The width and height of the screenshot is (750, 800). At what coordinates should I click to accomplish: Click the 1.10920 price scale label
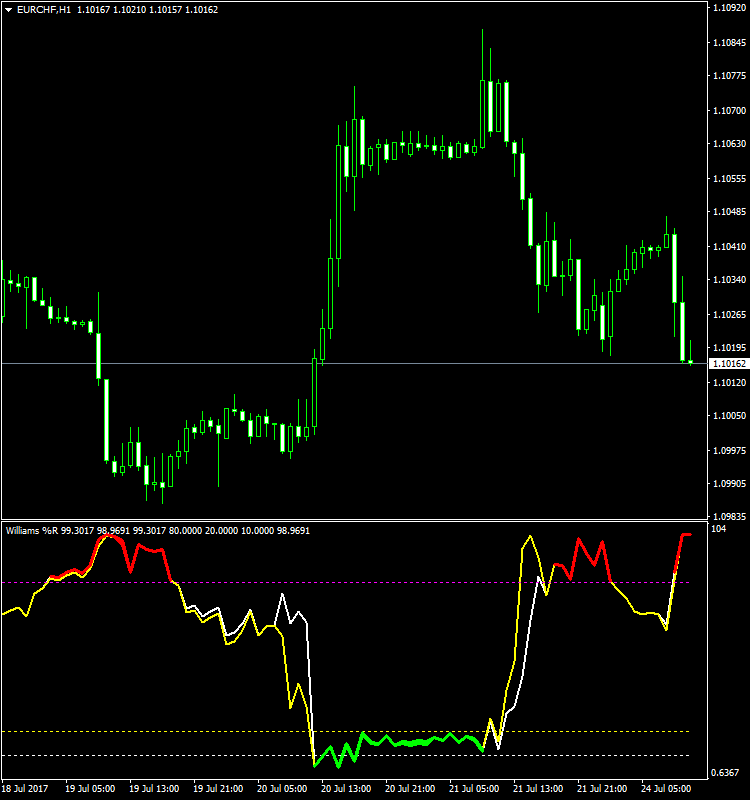coord(729,8)
